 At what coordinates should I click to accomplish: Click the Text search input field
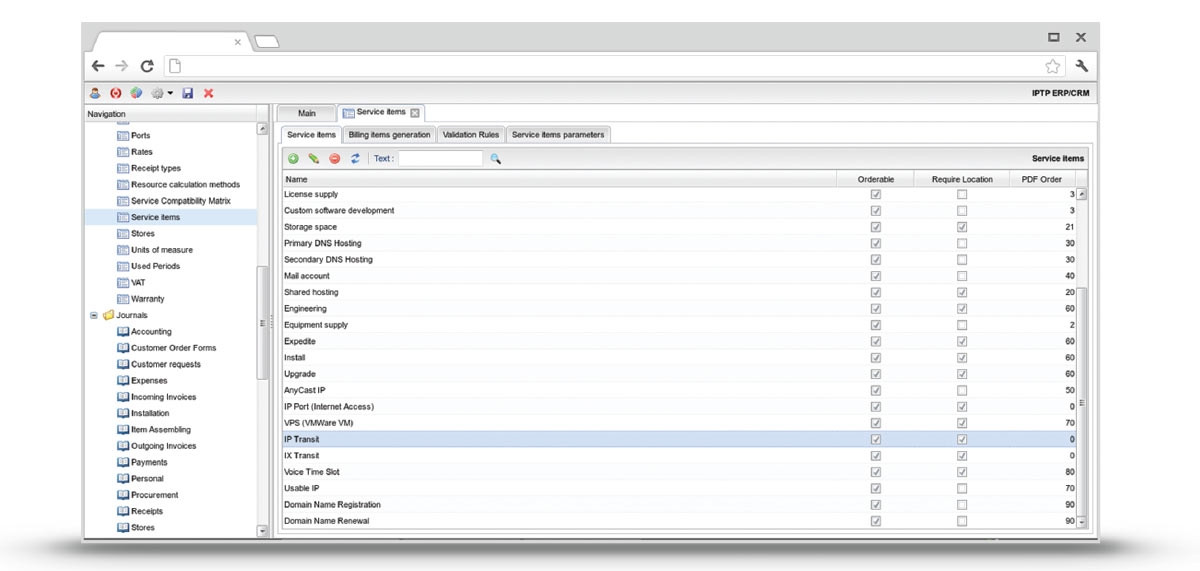click(440, 158)
